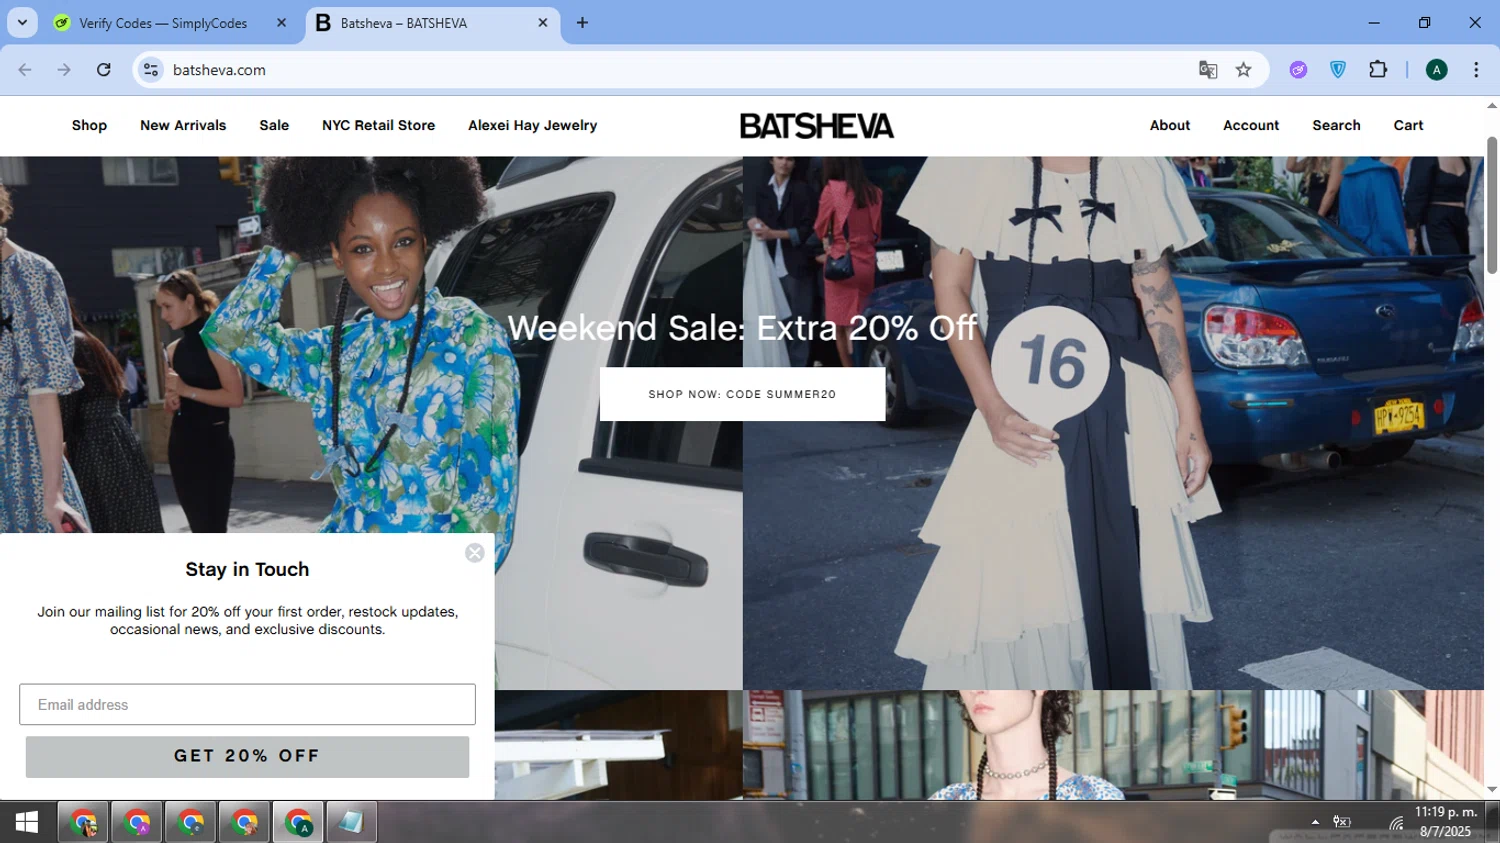Open second Chrome taskbar icon
The image size is (1500, 843).
click(x=137, y=822)
